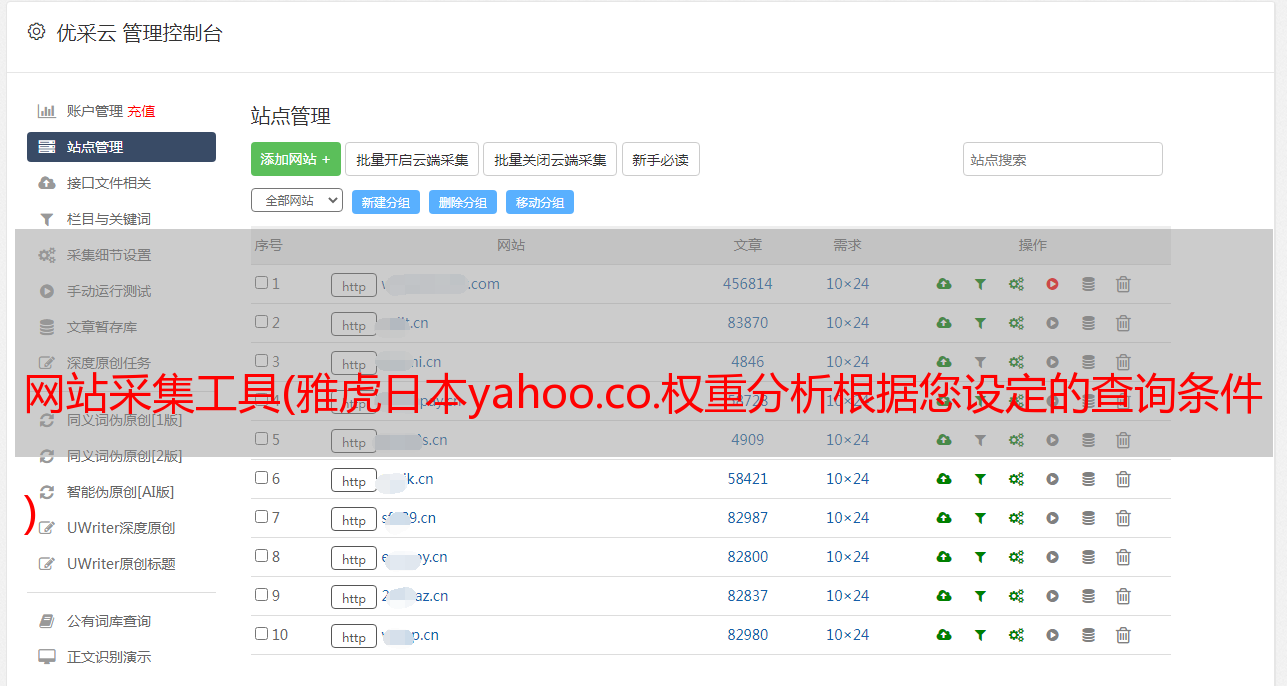Tick the checkbox for site row 2

coord(261,322)
